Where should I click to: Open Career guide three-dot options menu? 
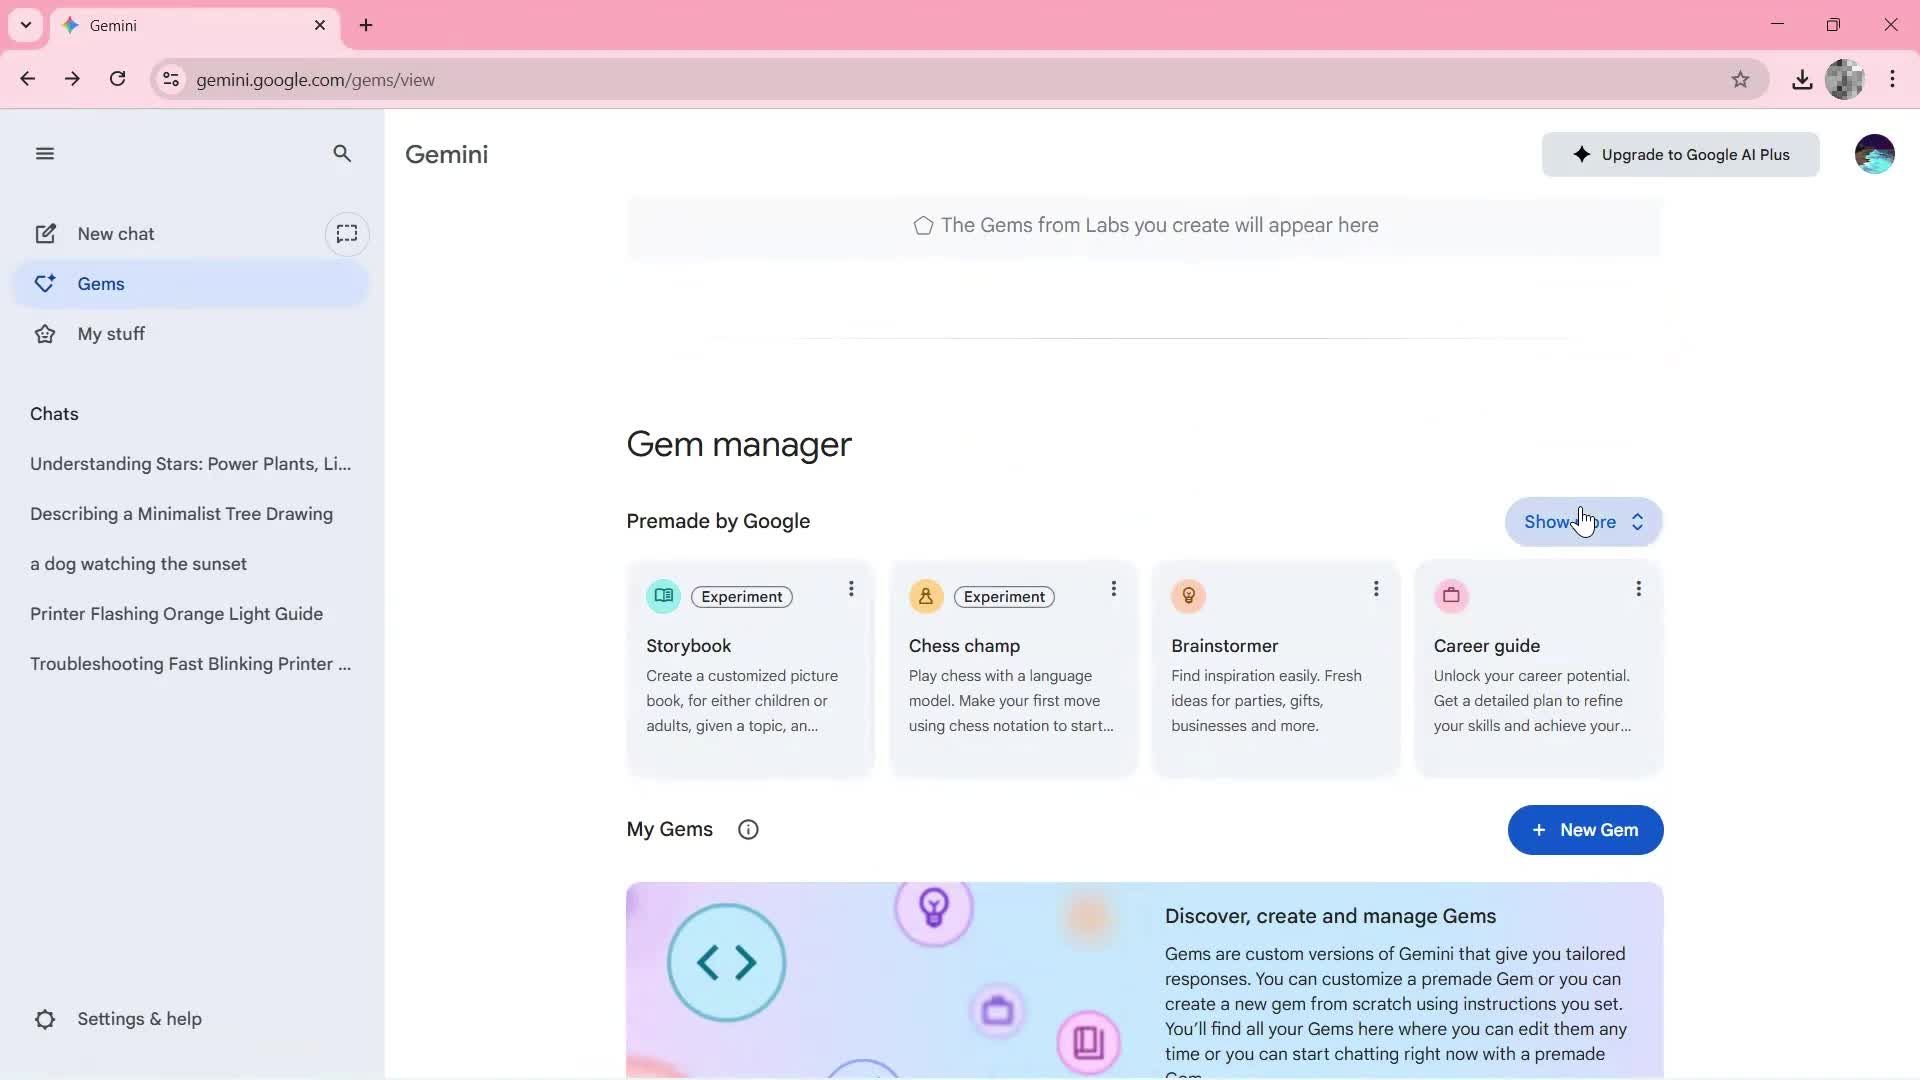pos(1638,589)
